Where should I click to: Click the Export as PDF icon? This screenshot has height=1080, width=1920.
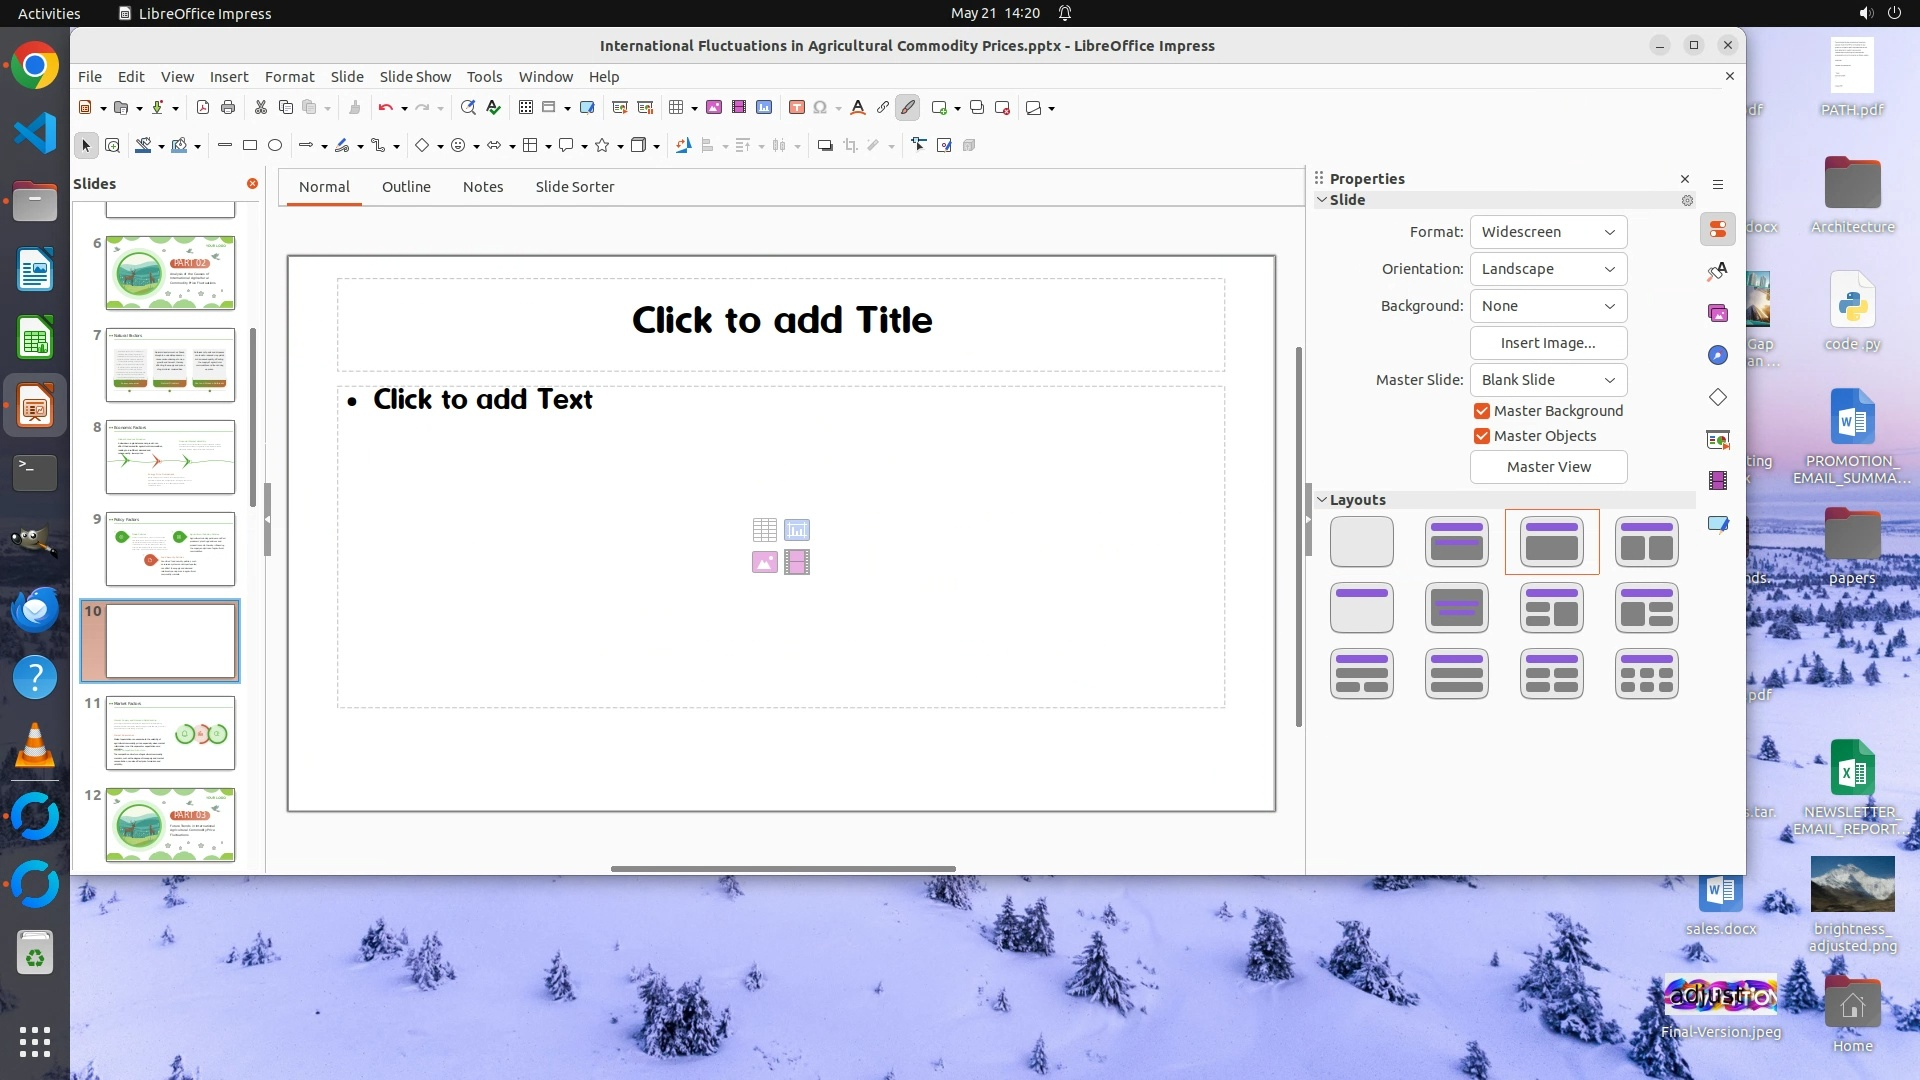click(203, 108)
